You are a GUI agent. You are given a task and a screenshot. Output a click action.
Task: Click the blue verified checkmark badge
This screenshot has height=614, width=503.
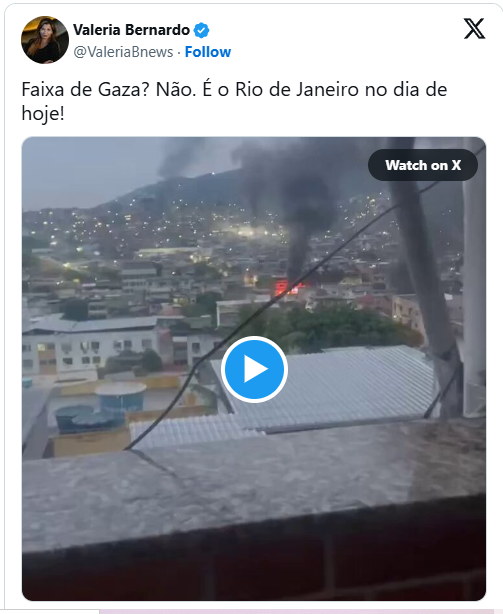[x=202, y=30]
